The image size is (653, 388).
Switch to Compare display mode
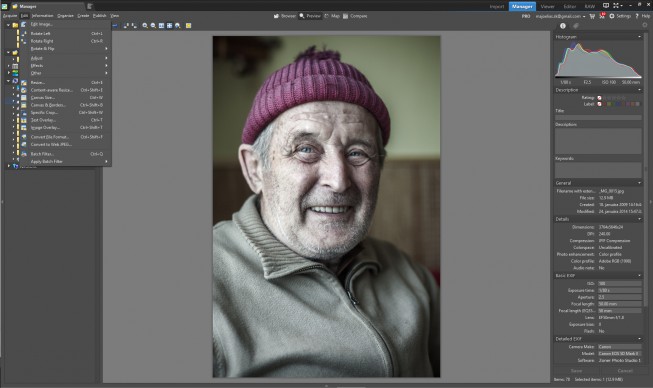[x=355, y=16]
